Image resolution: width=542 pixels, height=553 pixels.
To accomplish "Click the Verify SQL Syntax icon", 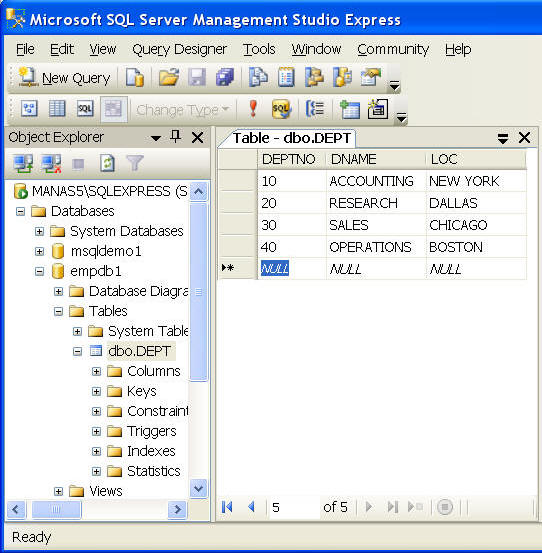I will click(x=281, y=109).
